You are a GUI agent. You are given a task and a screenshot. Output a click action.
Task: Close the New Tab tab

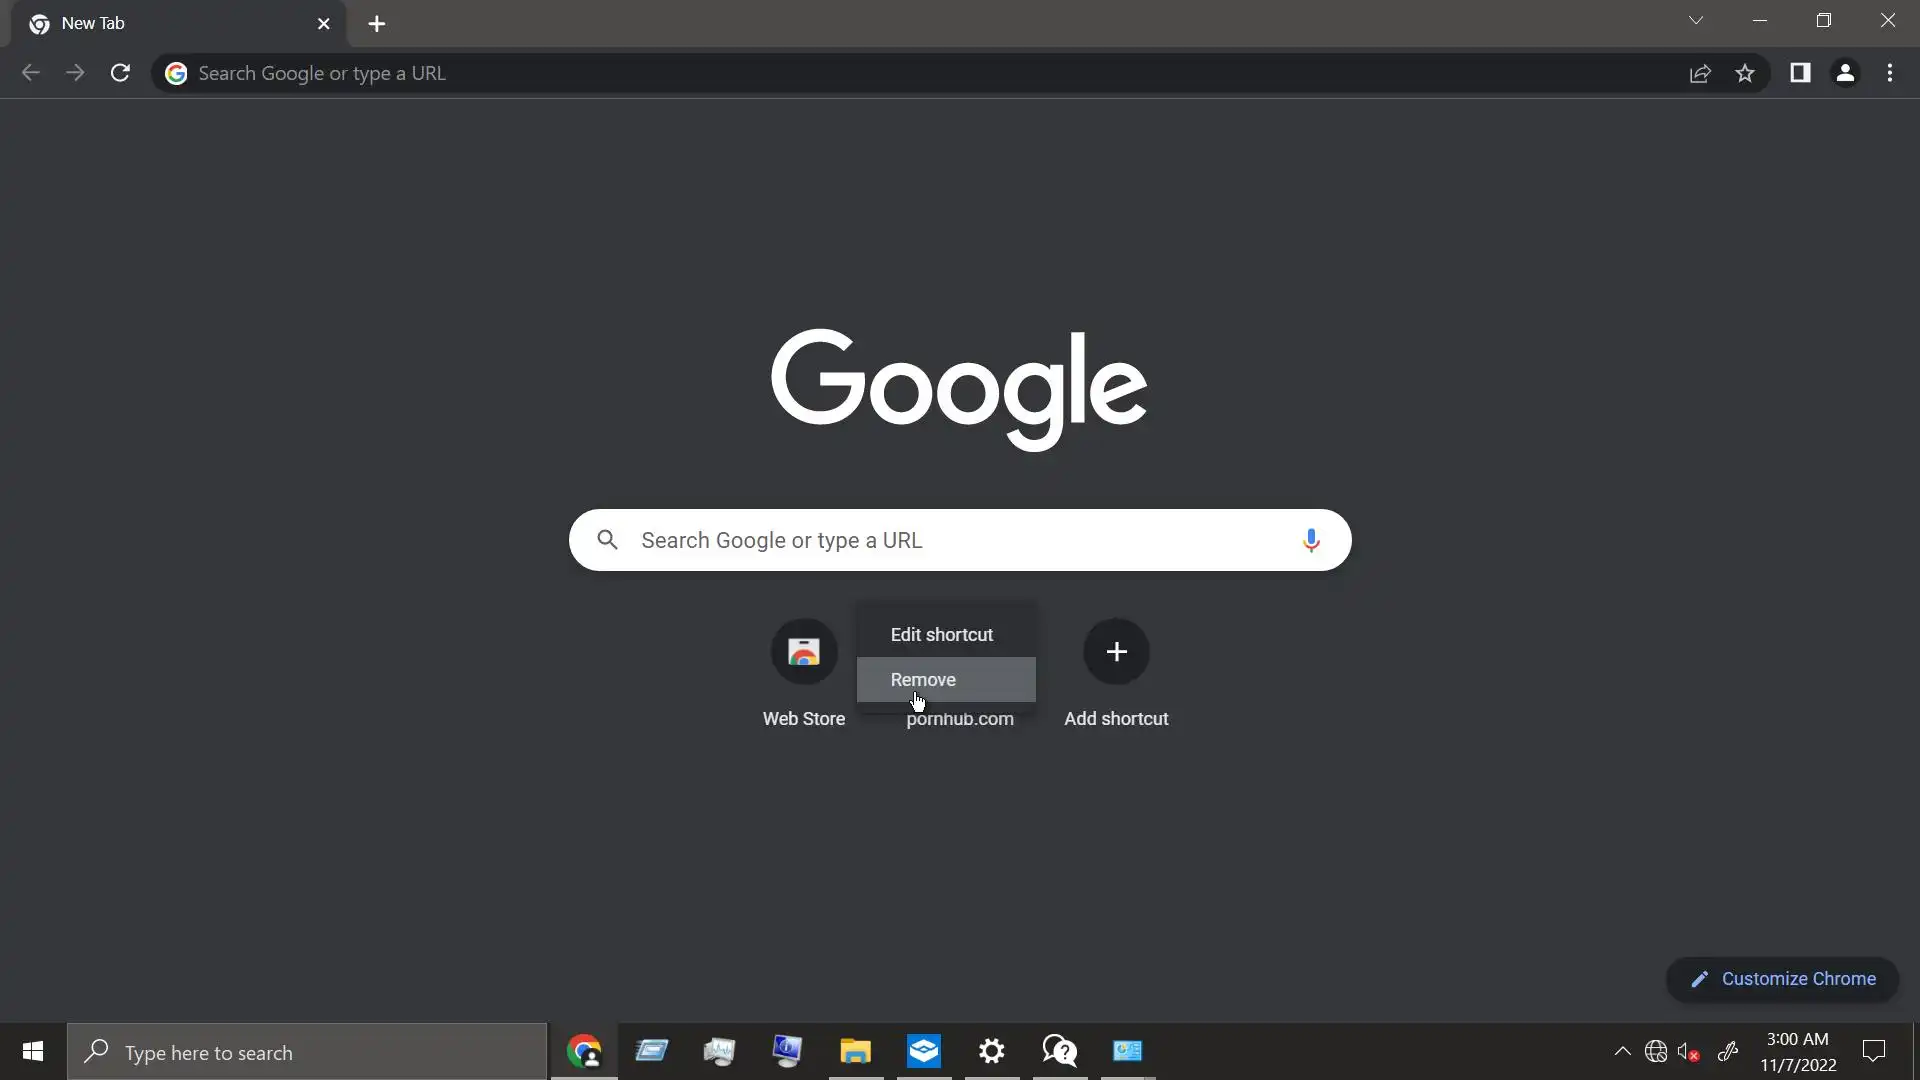pyautogui.click(x=323, y=24)
